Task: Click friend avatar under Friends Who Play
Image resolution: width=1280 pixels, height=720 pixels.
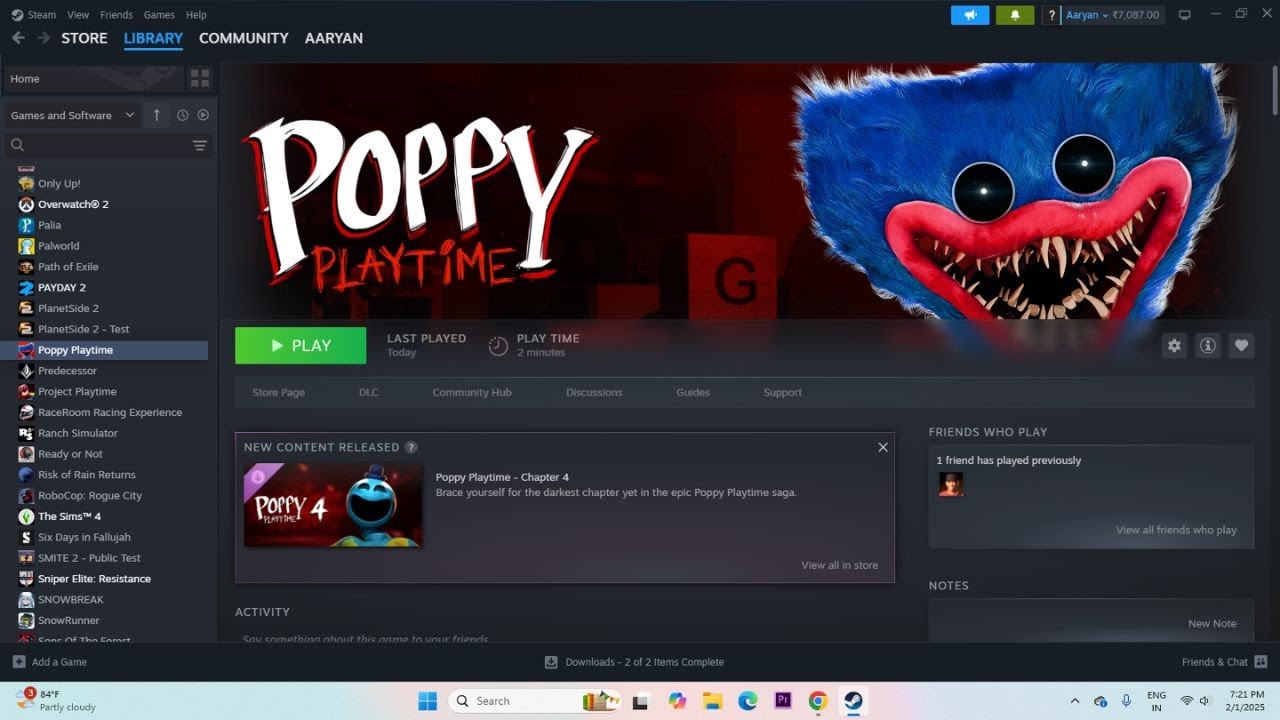Action: click(950, 484)
